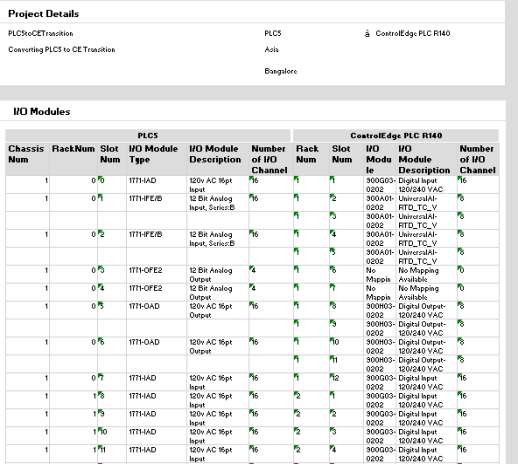Viewport: 518px width, 464px height.
Task: Select 1771-IAD in PLC5 slot 0 row
Action: [142, 180]
